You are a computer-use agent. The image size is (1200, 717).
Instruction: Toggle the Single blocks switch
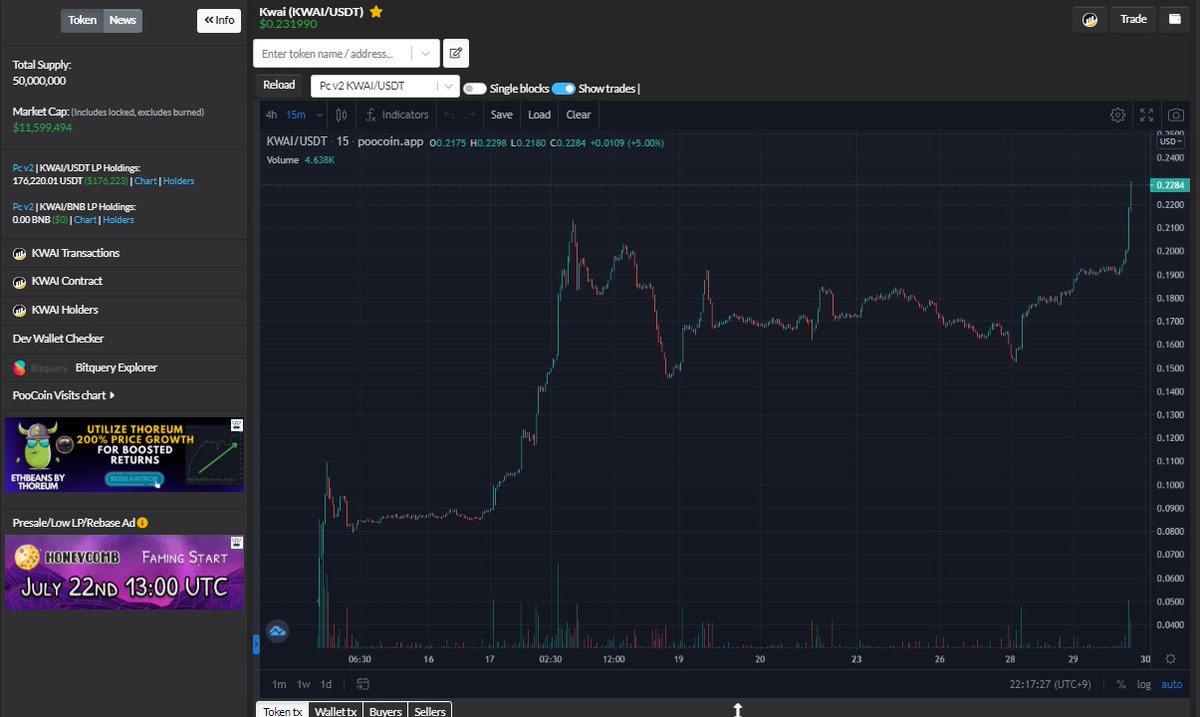point(475,89)
